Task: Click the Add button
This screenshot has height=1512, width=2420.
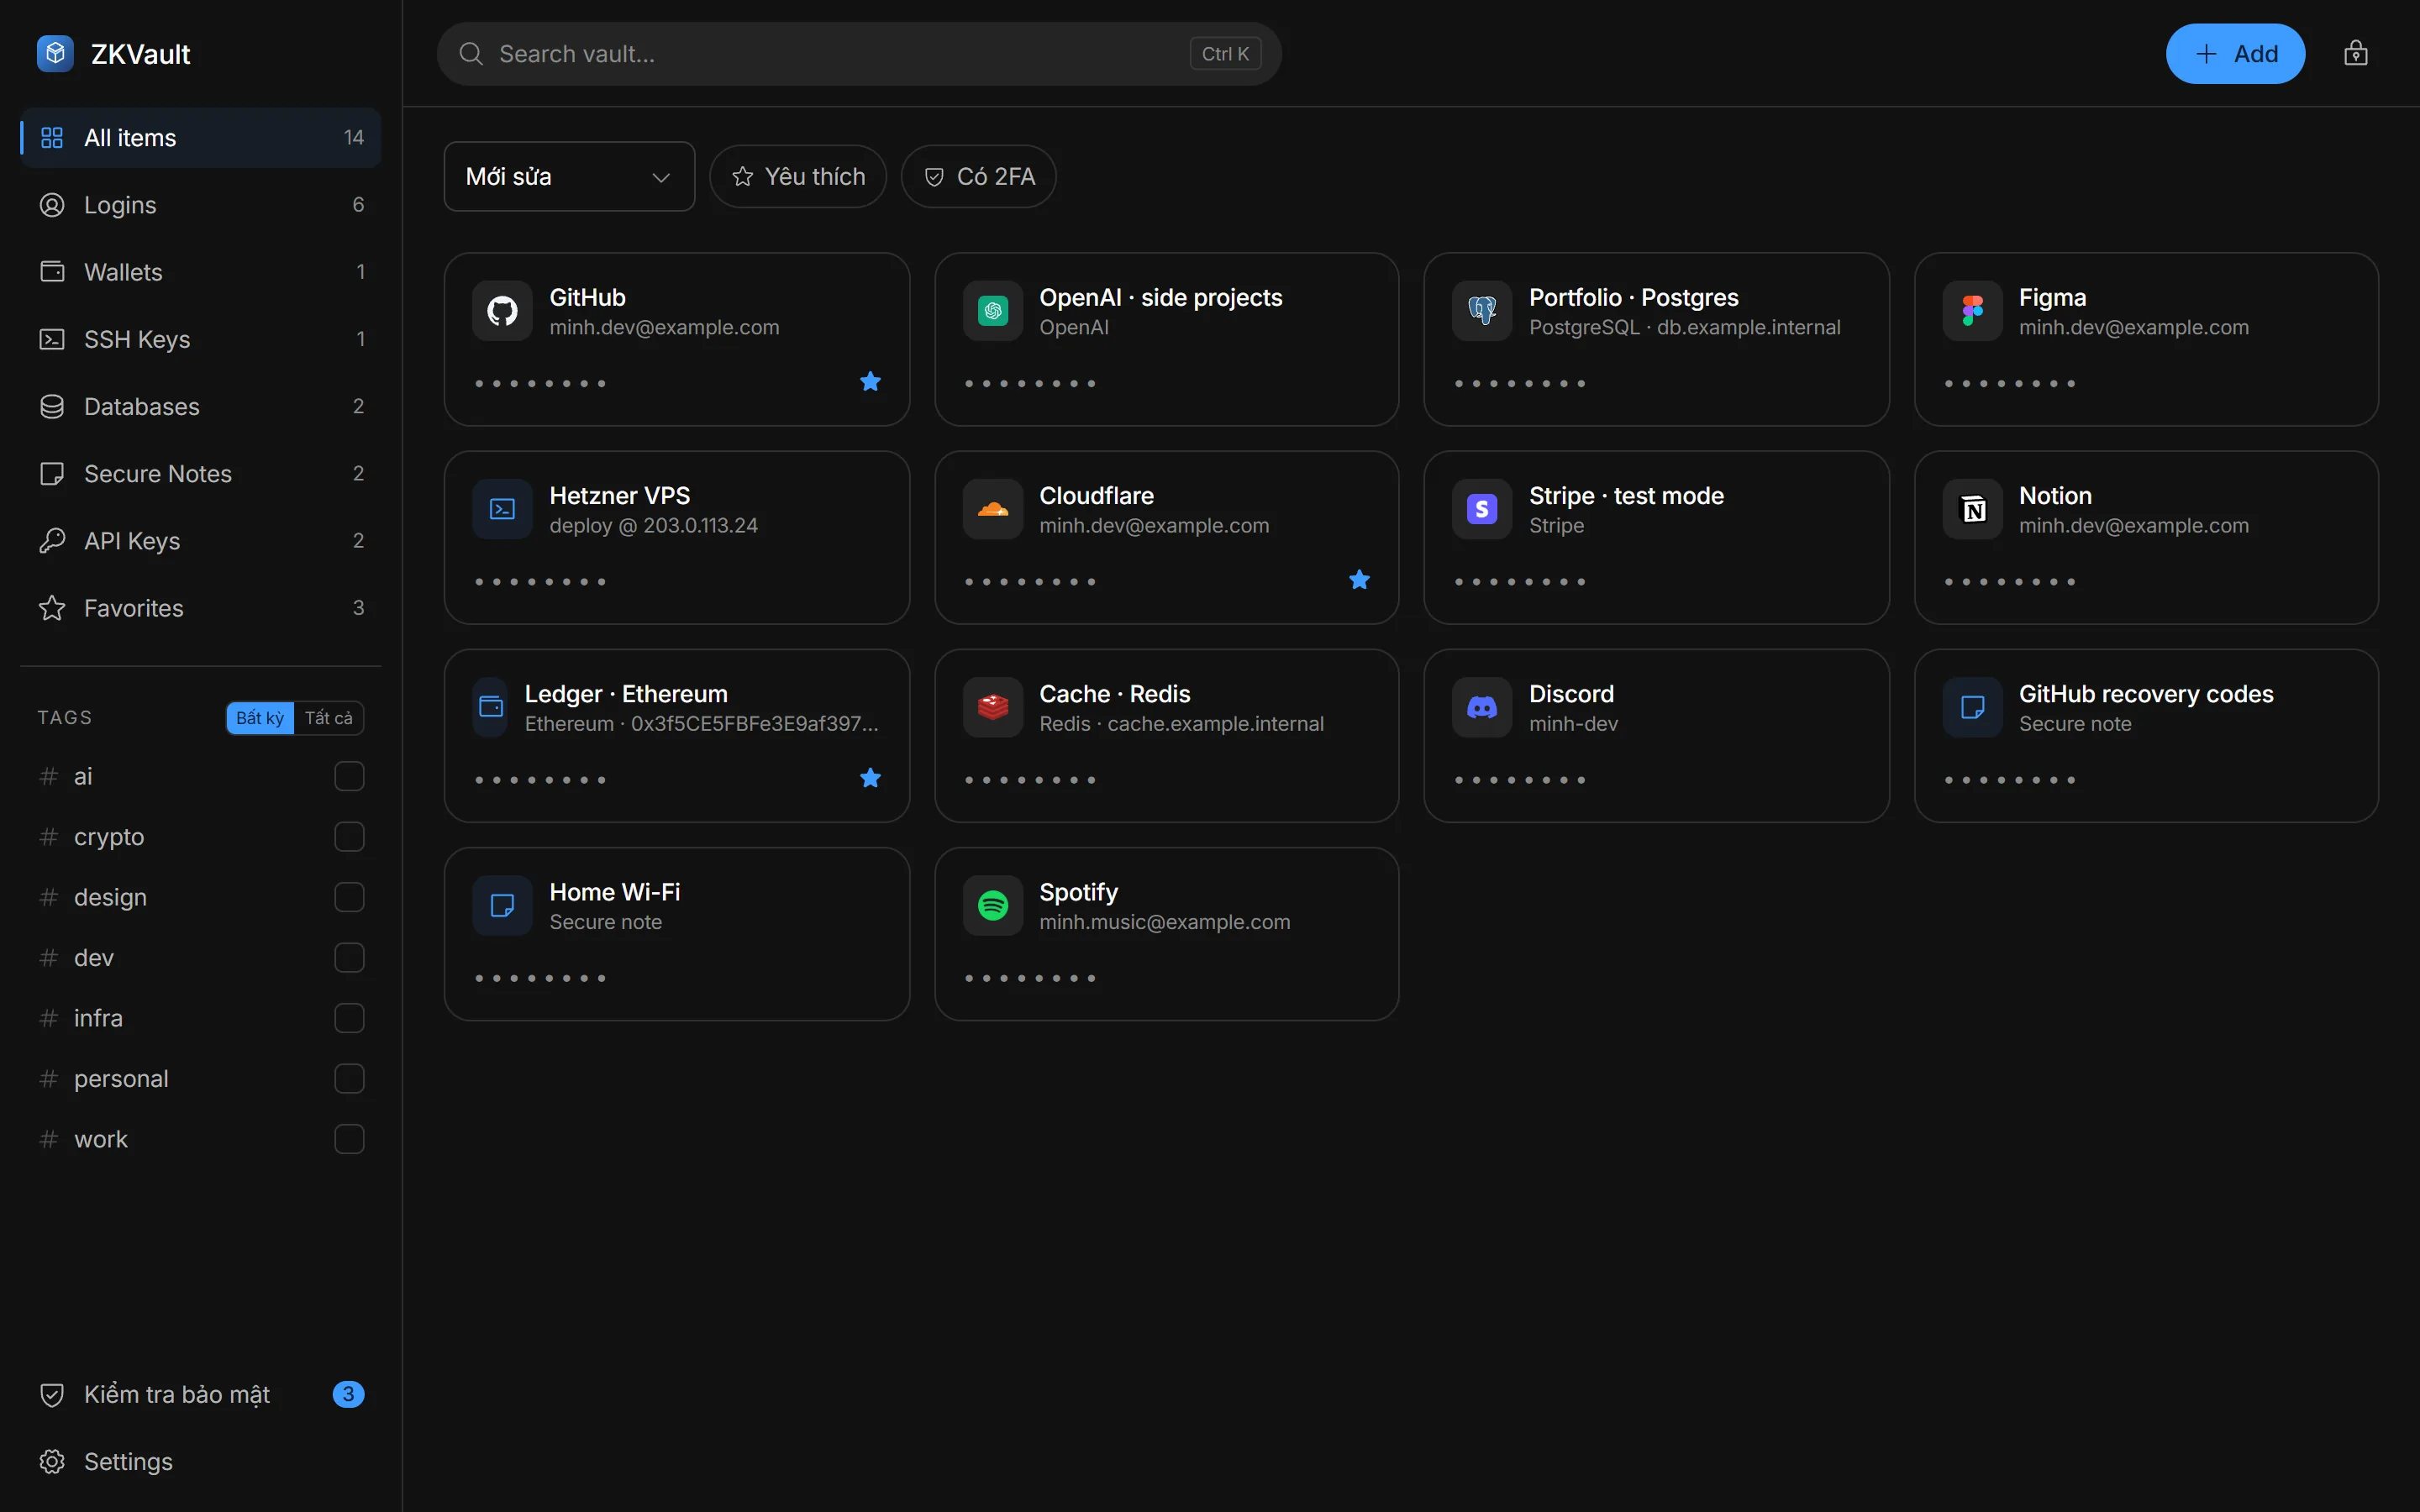Action: pos(2235,53)
